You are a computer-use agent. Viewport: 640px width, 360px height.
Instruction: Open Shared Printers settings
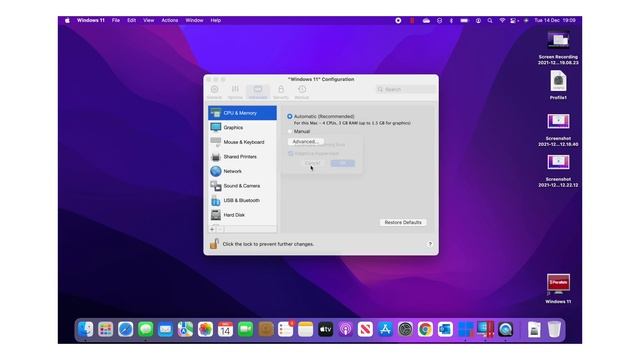(x=242, y=157)
